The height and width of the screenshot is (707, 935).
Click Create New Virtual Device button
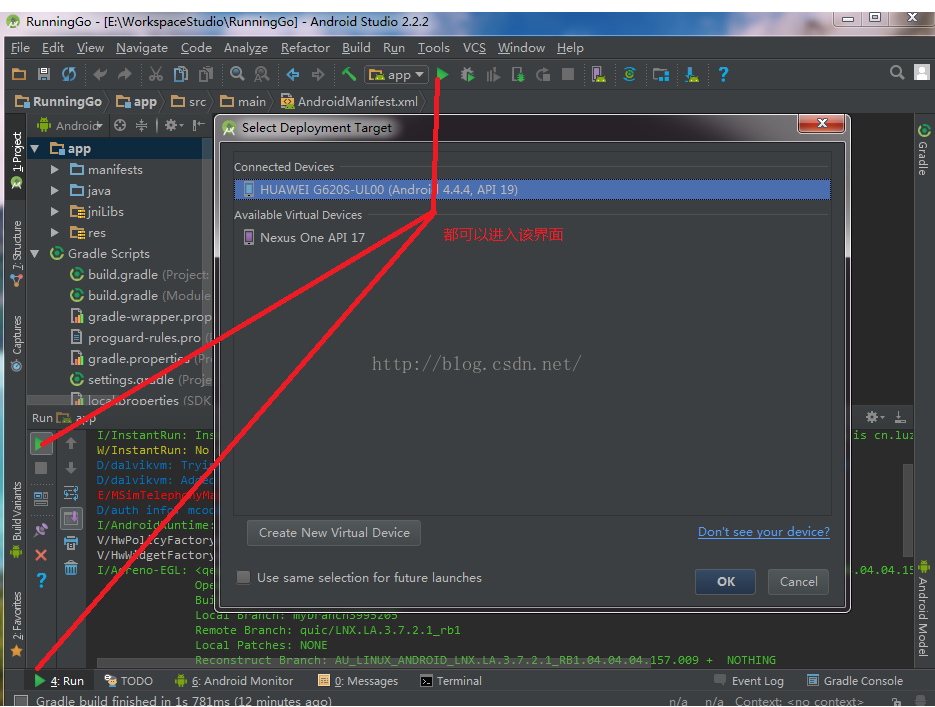334,532
